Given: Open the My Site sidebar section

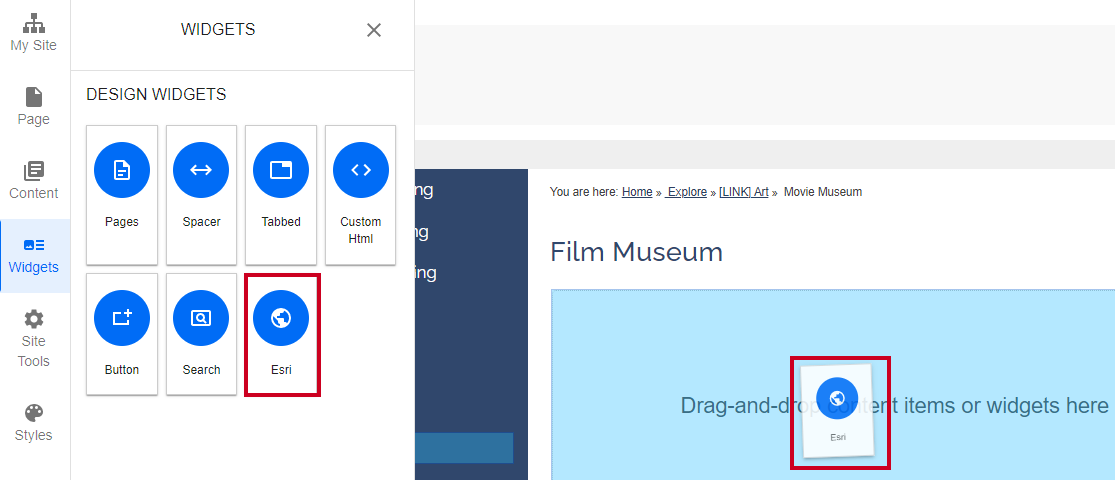Looking at the screenshot, I should [x=33, y=33].
